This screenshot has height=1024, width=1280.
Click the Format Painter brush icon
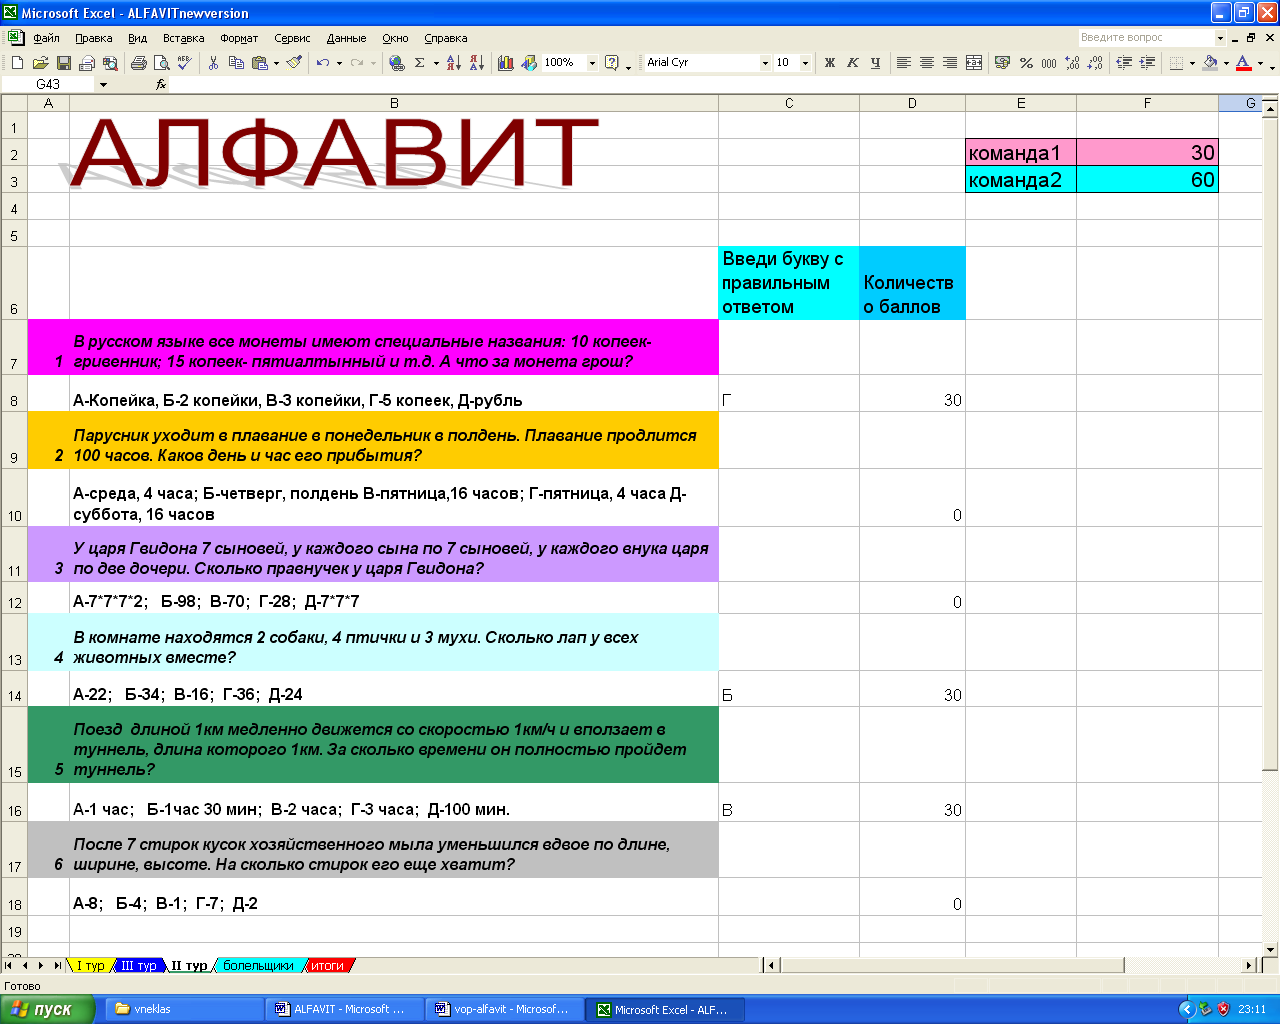(294, 63)
